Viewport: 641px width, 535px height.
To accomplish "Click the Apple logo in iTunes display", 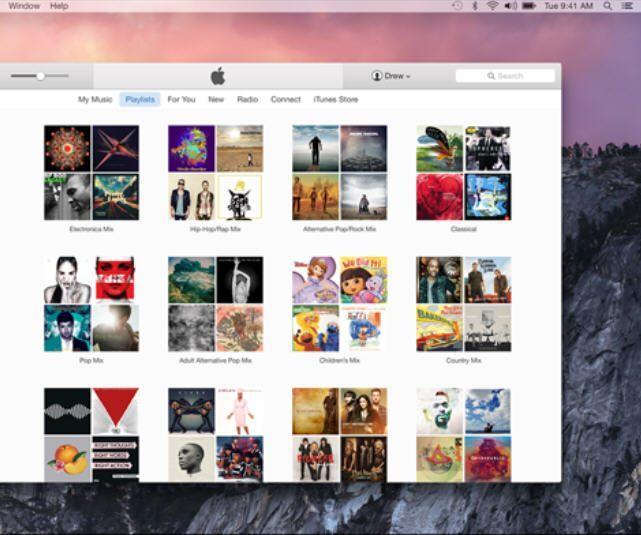I will [218, 76].
